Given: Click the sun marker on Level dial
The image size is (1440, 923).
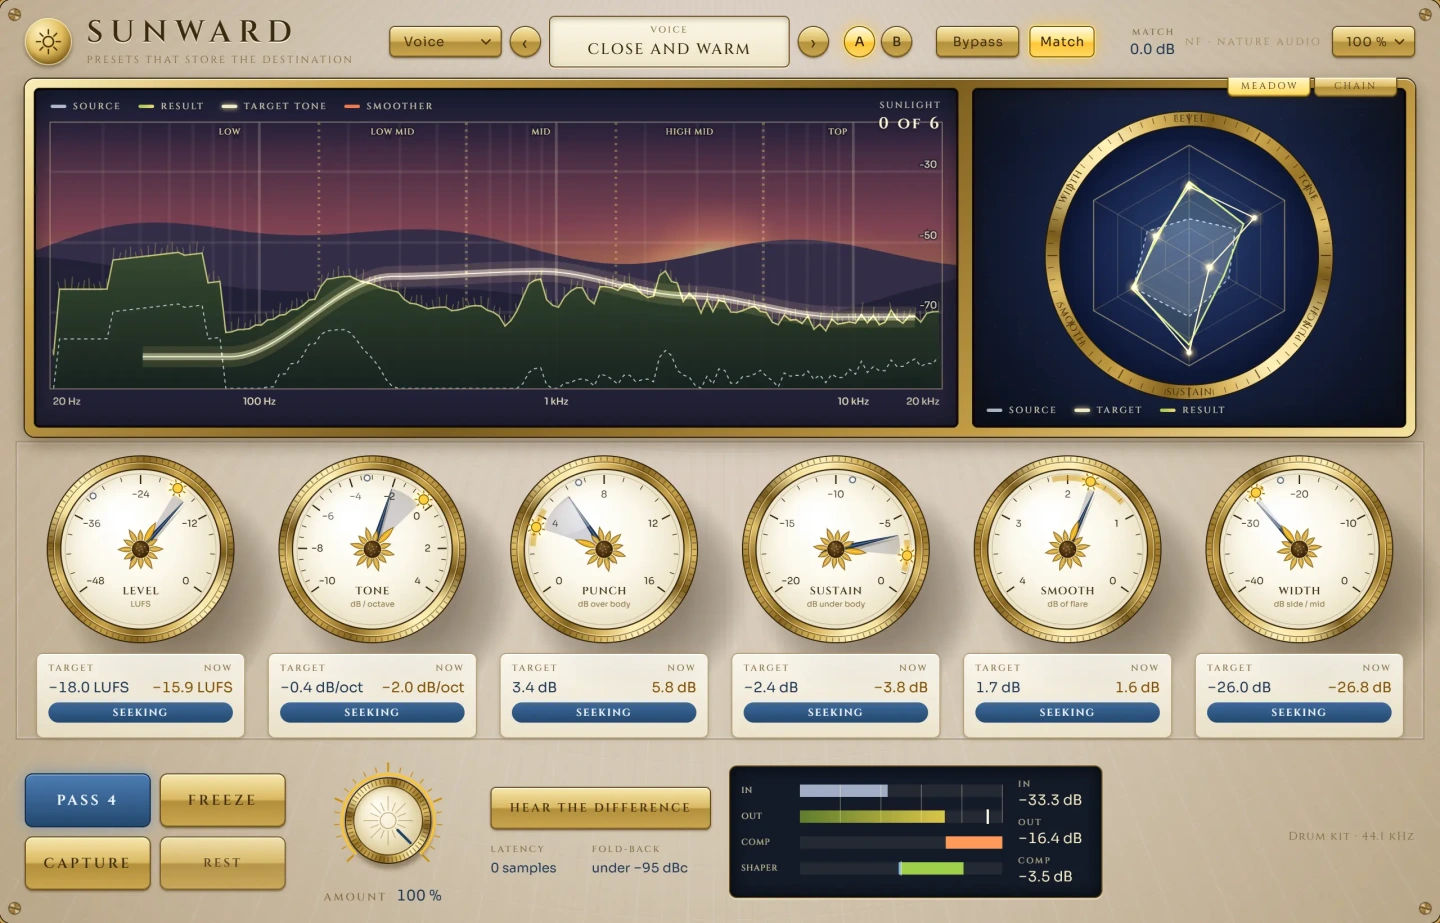Looking at the screenshot, I should pyautogui.click(x=177, y=489).
